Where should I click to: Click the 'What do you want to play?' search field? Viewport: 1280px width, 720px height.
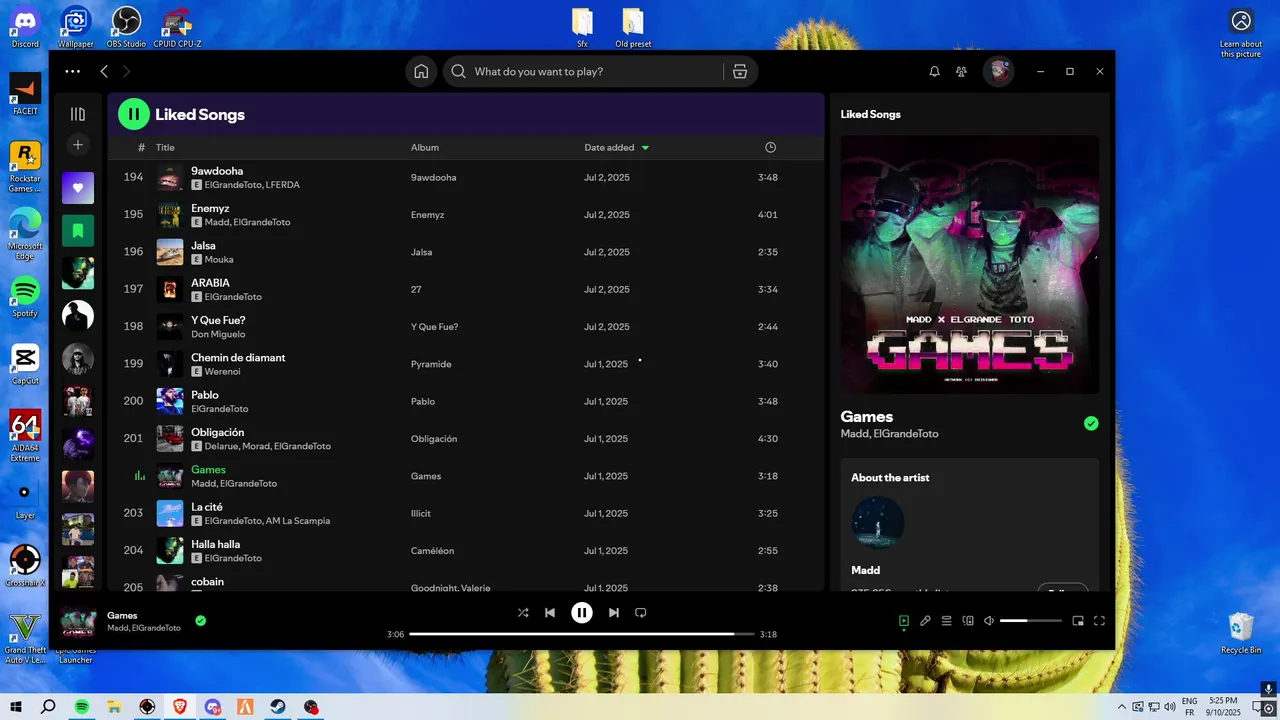583,71
